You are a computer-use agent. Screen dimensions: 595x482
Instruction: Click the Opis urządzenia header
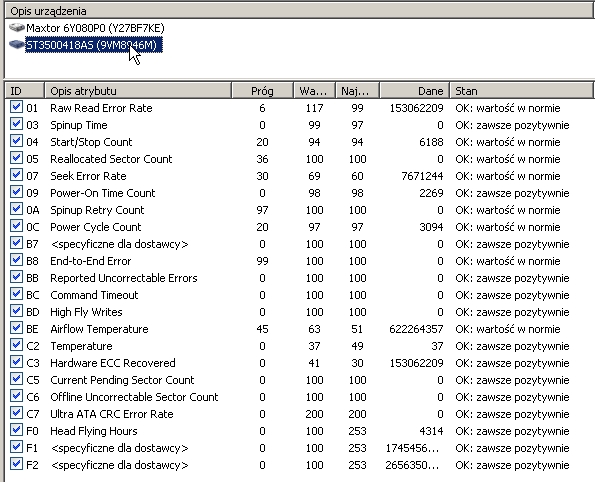pyautogui.click(x=300, y=11)
